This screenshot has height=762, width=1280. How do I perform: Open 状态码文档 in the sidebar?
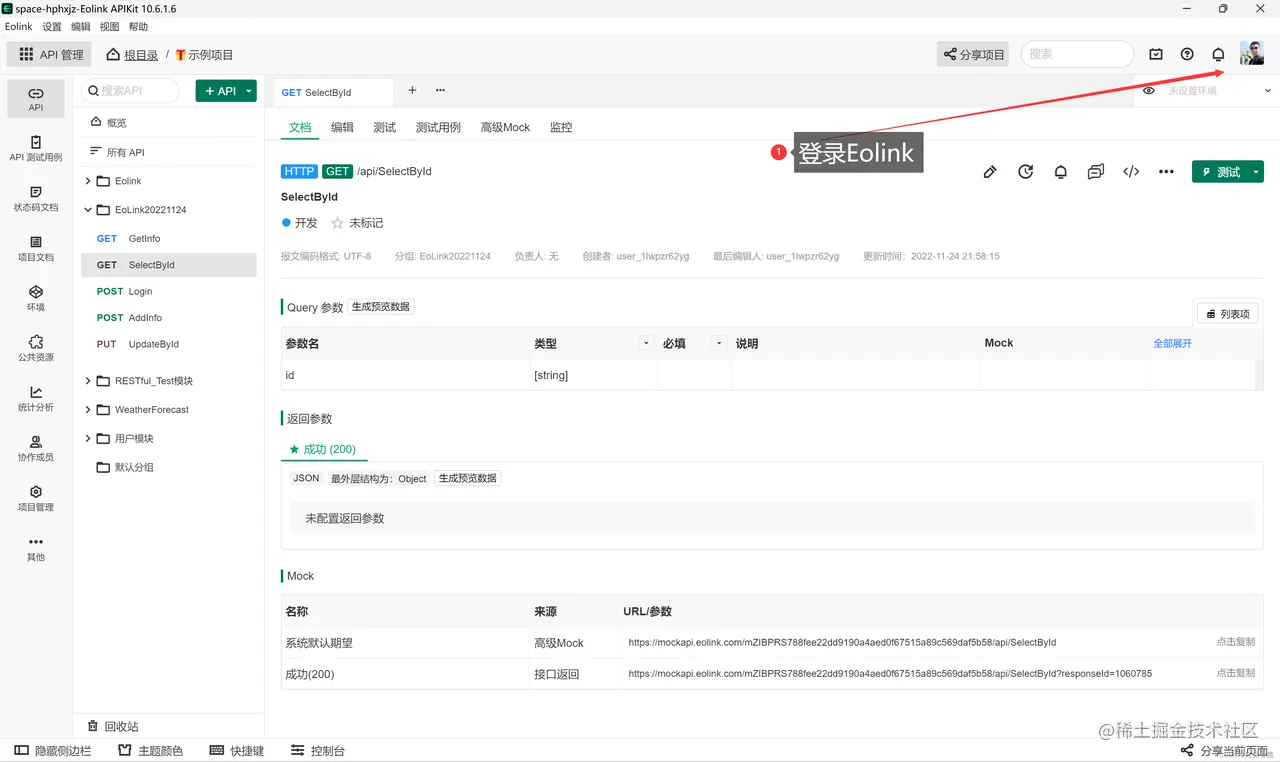36,198
